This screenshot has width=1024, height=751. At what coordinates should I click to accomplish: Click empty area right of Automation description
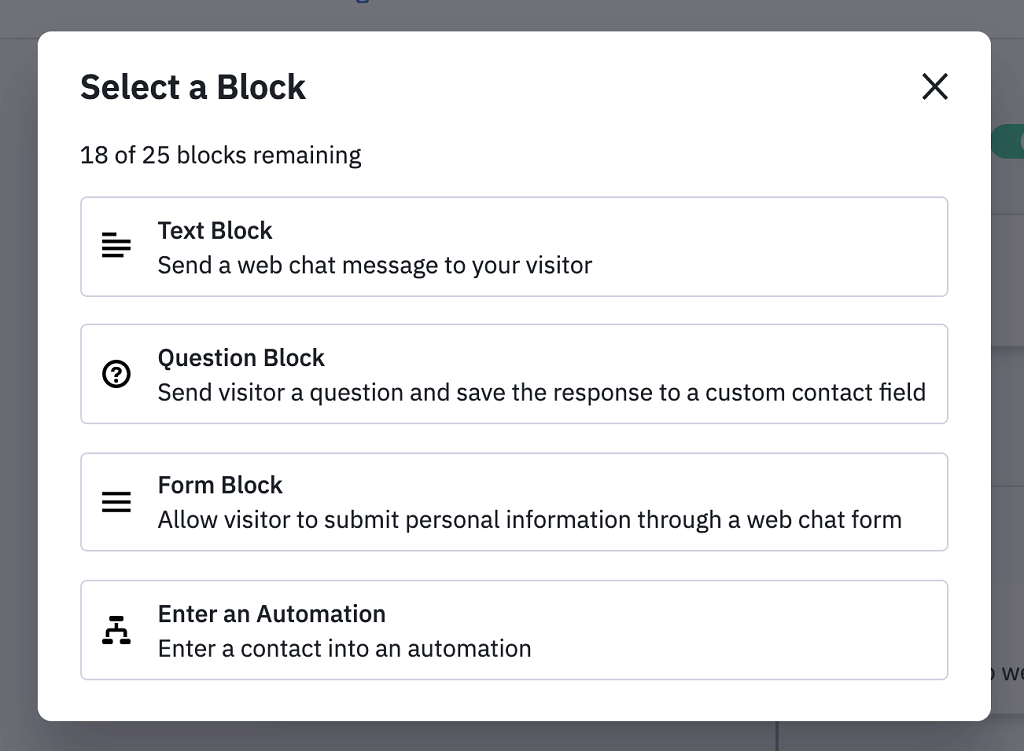point(740,648)
